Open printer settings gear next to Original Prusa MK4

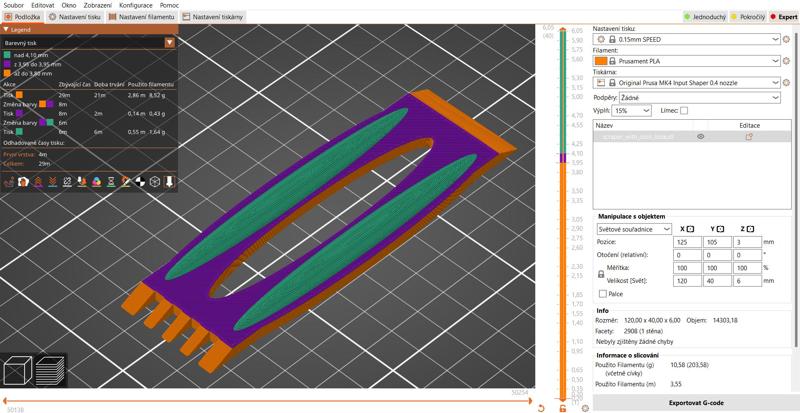(786, 82)
